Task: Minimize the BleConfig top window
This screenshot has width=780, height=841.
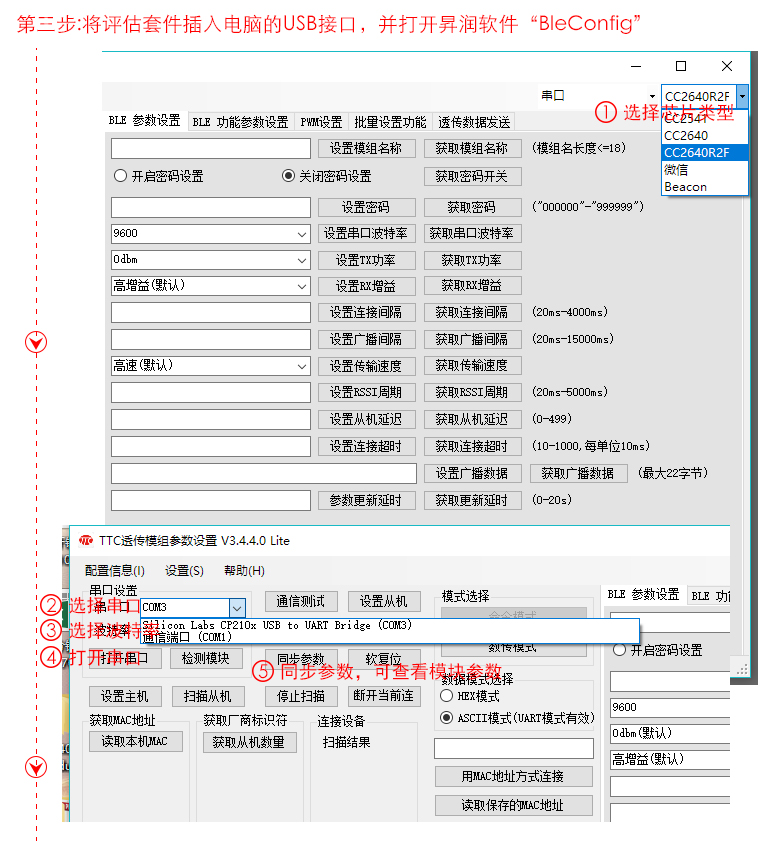Action: click(636, 66)
